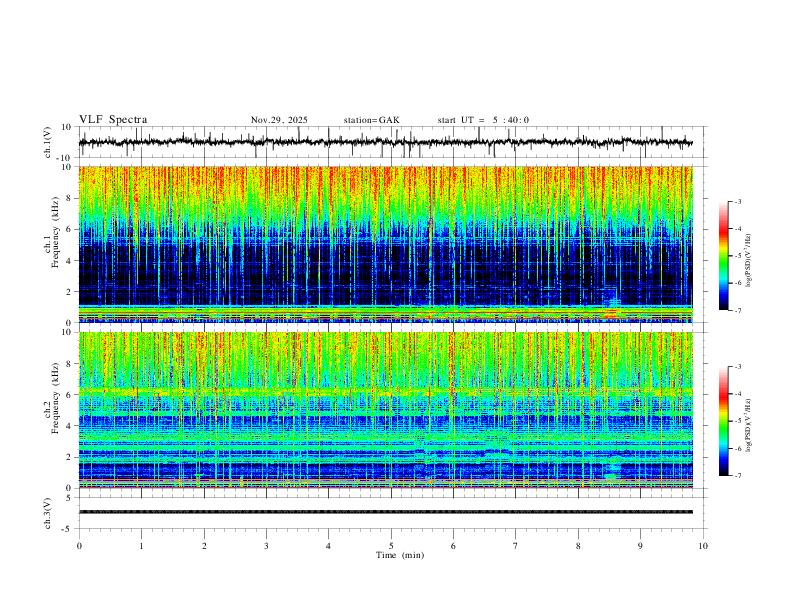Click the "Time (min)" x-axis label
Screen dimensions: 792x612
pyautogui.click(x=400, y=555)
